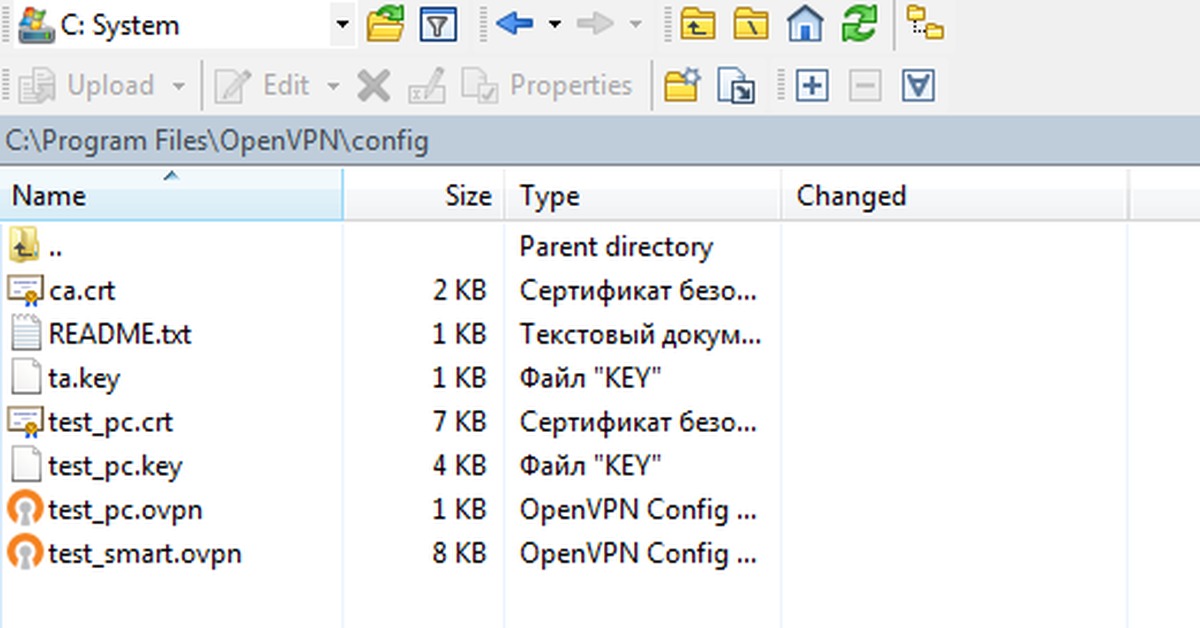Go to parent directory toolbar icon
Image resolution: width=1200 pixels, height=628 pixels.
tap(697, 24)
